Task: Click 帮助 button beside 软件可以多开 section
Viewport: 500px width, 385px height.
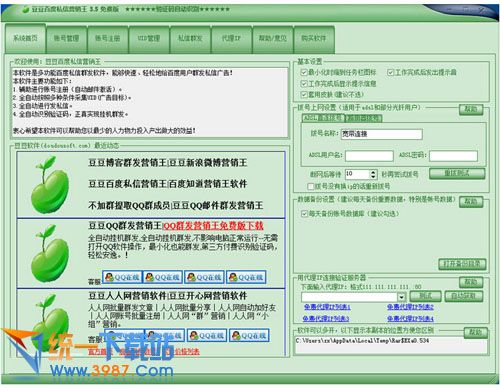Action: click(475, 332)
